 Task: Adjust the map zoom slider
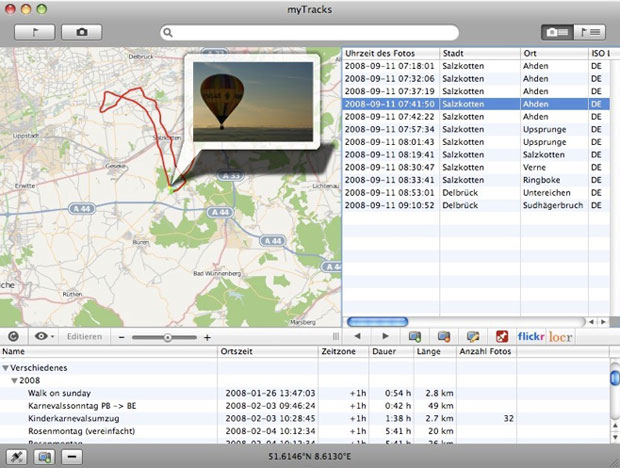(x=166, y=338)
